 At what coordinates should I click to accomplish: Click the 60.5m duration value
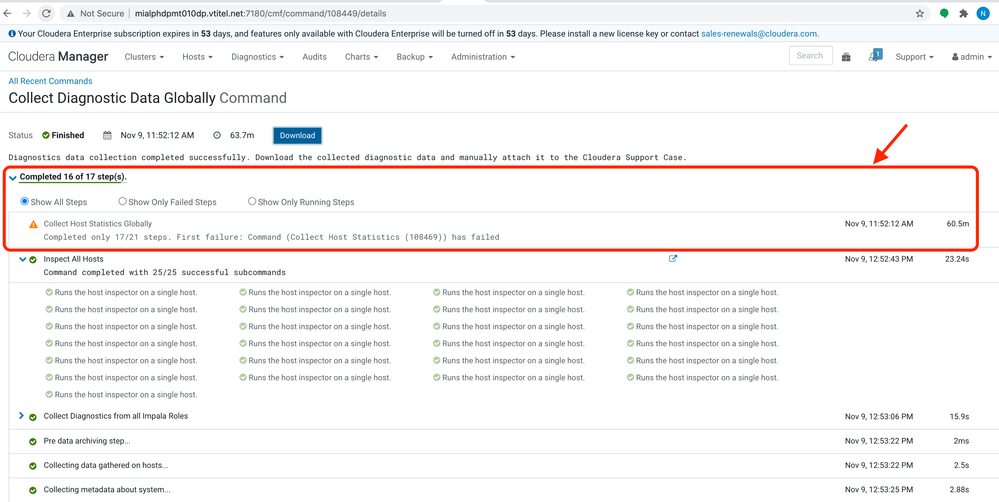pyautogui.click(x=958, y=224)
